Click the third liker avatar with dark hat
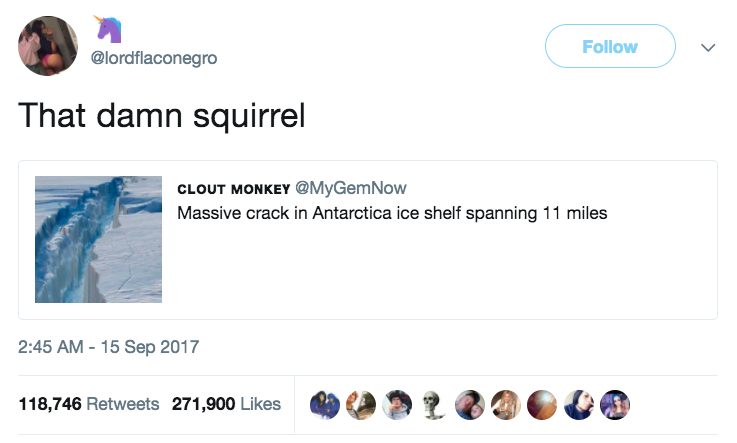The width and height of the screenshot is (737, 443). click(x=397, y=404)
